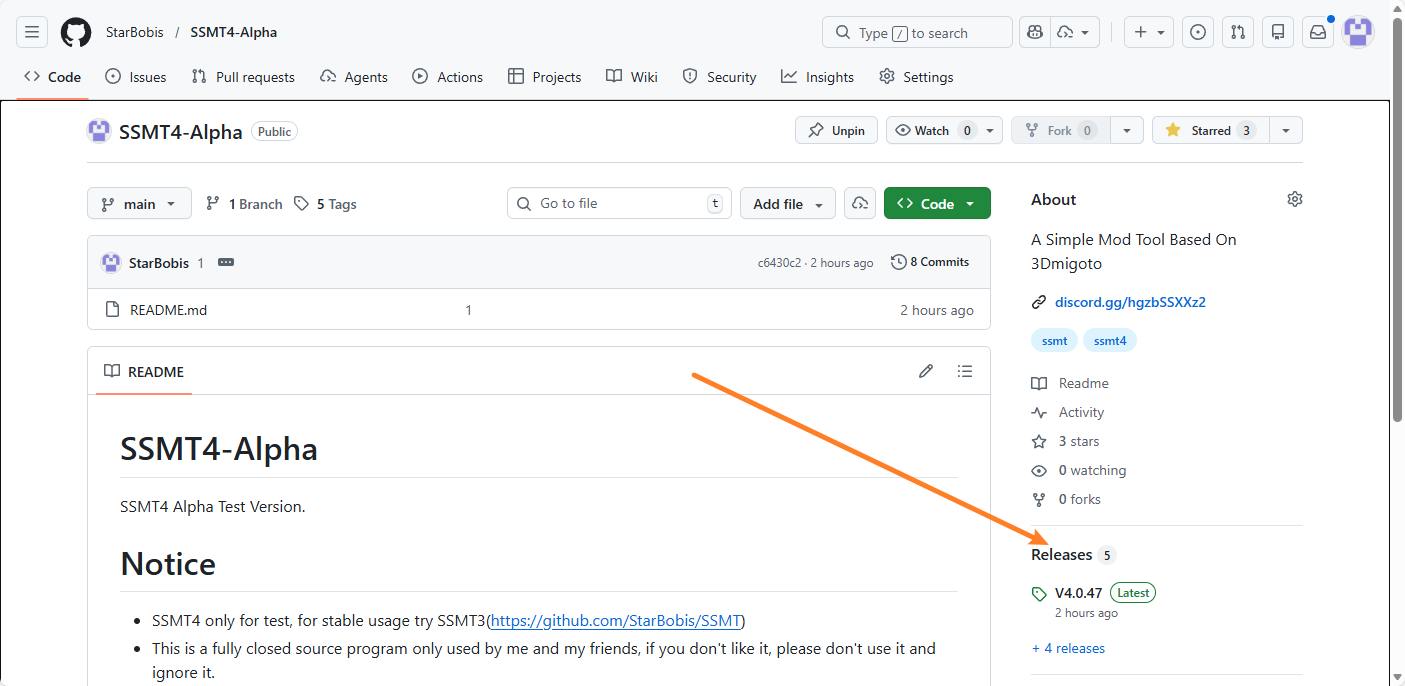Click StarBobis owner in breadcrumb
This screenshot has height=686, width=1405.
click(x=134, y=32)
